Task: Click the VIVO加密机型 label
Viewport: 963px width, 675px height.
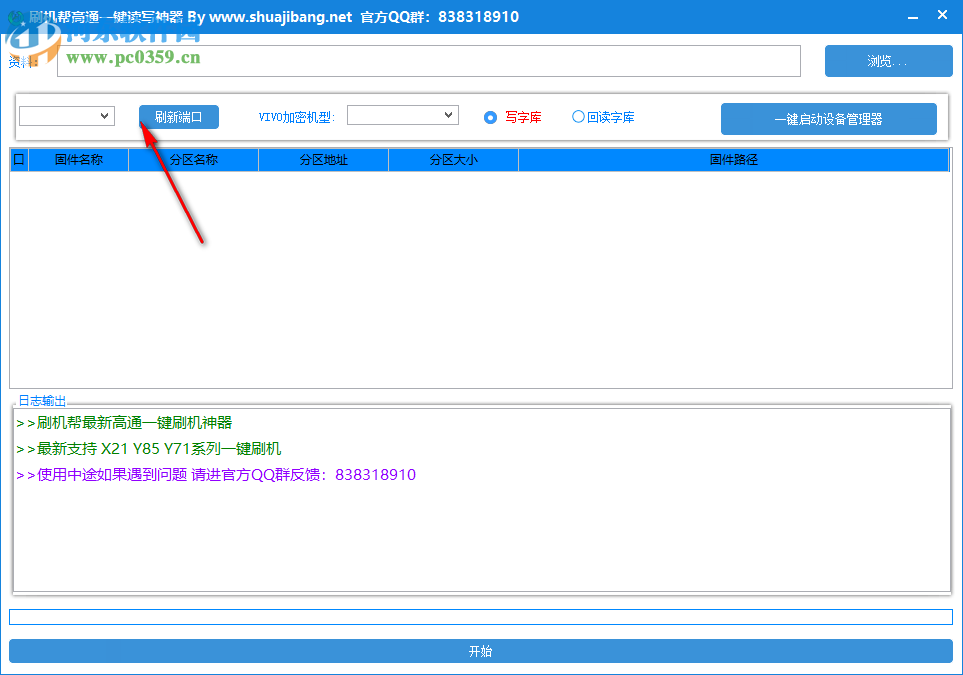Action: 297,117
